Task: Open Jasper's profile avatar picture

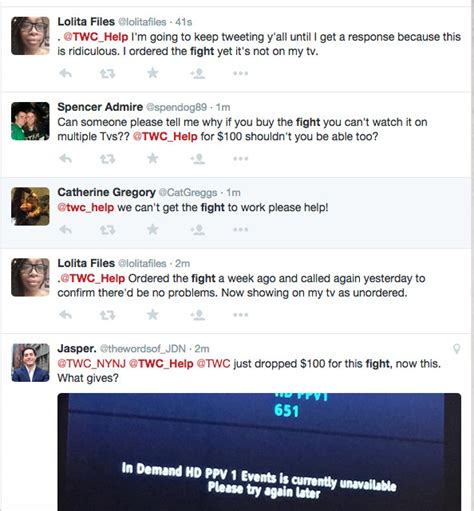Action: [x=30, y=363]
